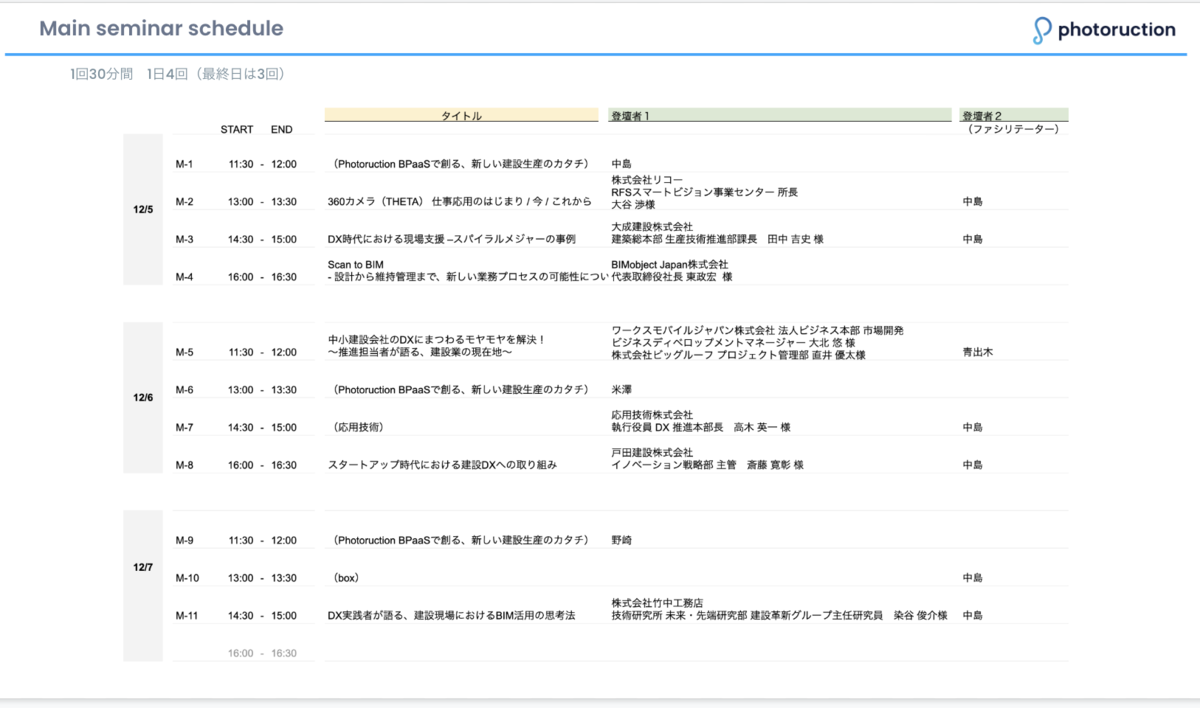Click the "（応用技術）" title in M-7
1200x708 pixels.
tap(358, 428)
